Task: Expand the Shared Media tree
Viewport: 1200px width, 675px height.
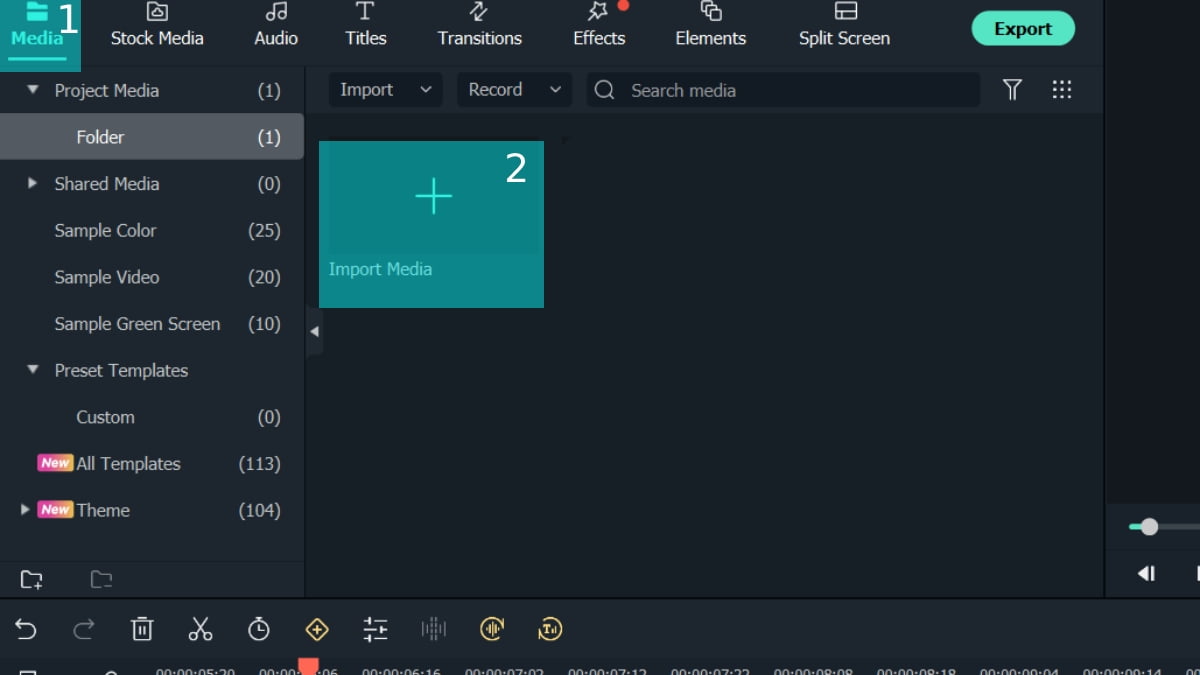Action: (x=33, y=184)
